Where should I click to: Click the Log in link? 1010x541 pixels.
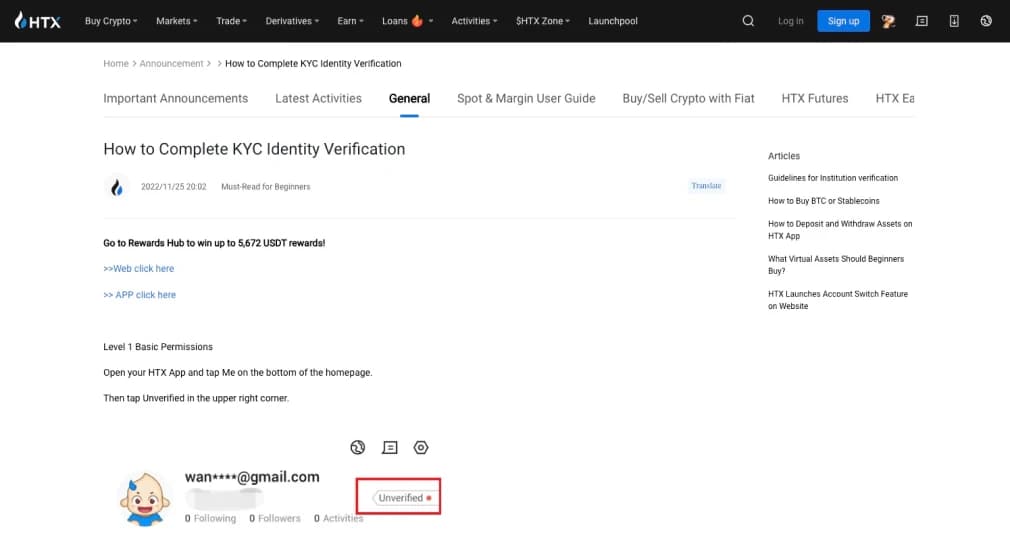coord(790,21)
